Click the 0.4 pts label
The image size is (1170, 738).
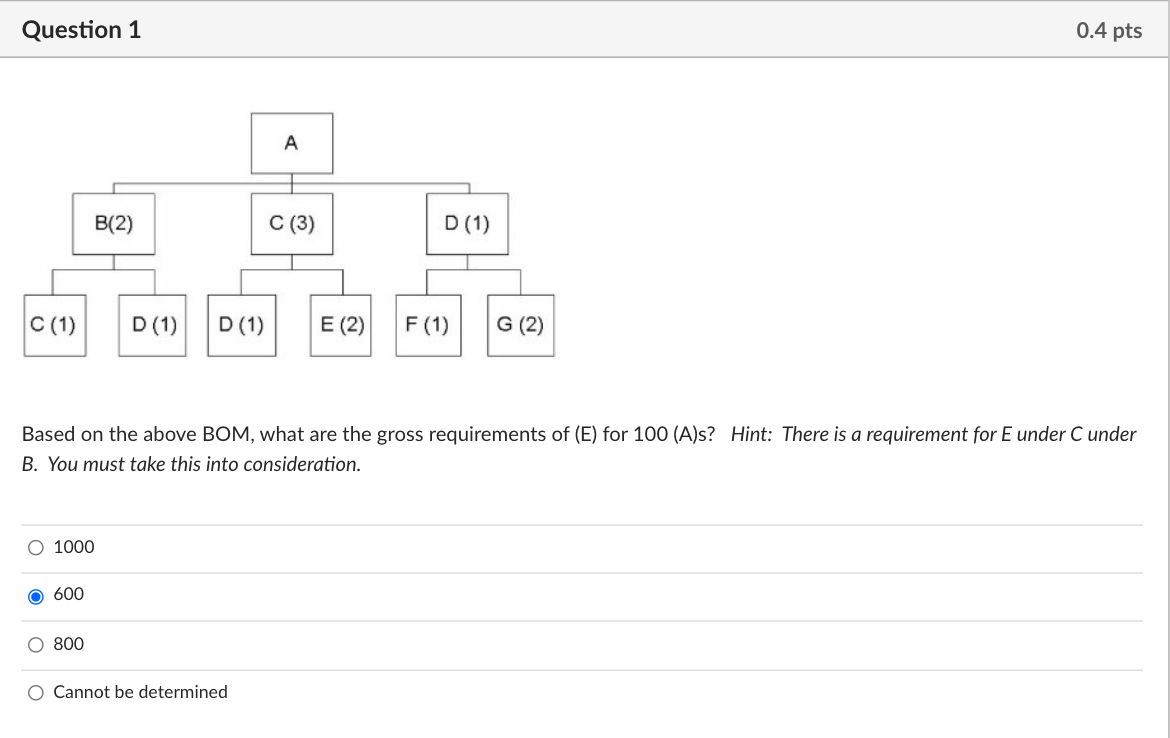[x=1108, y=29]
